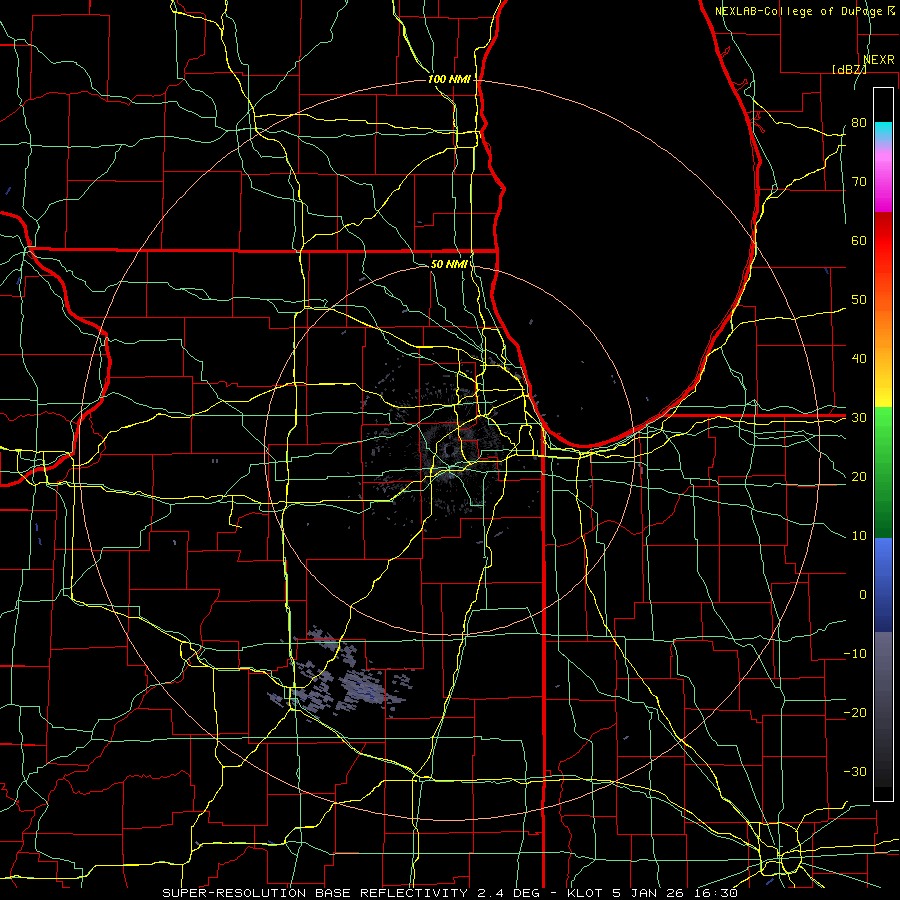Pick the magenta segment of the color bar

point(883,181)
